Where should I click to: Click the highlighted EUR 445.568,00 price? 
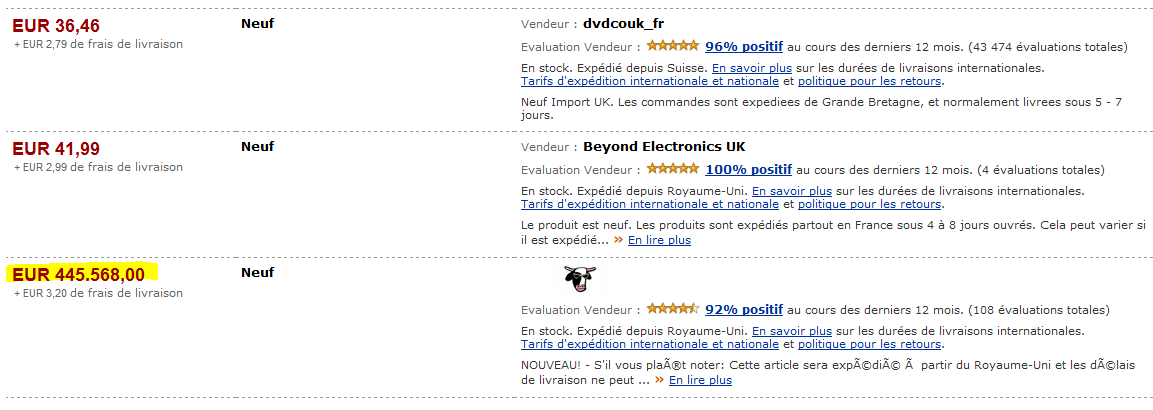(79, 275)
